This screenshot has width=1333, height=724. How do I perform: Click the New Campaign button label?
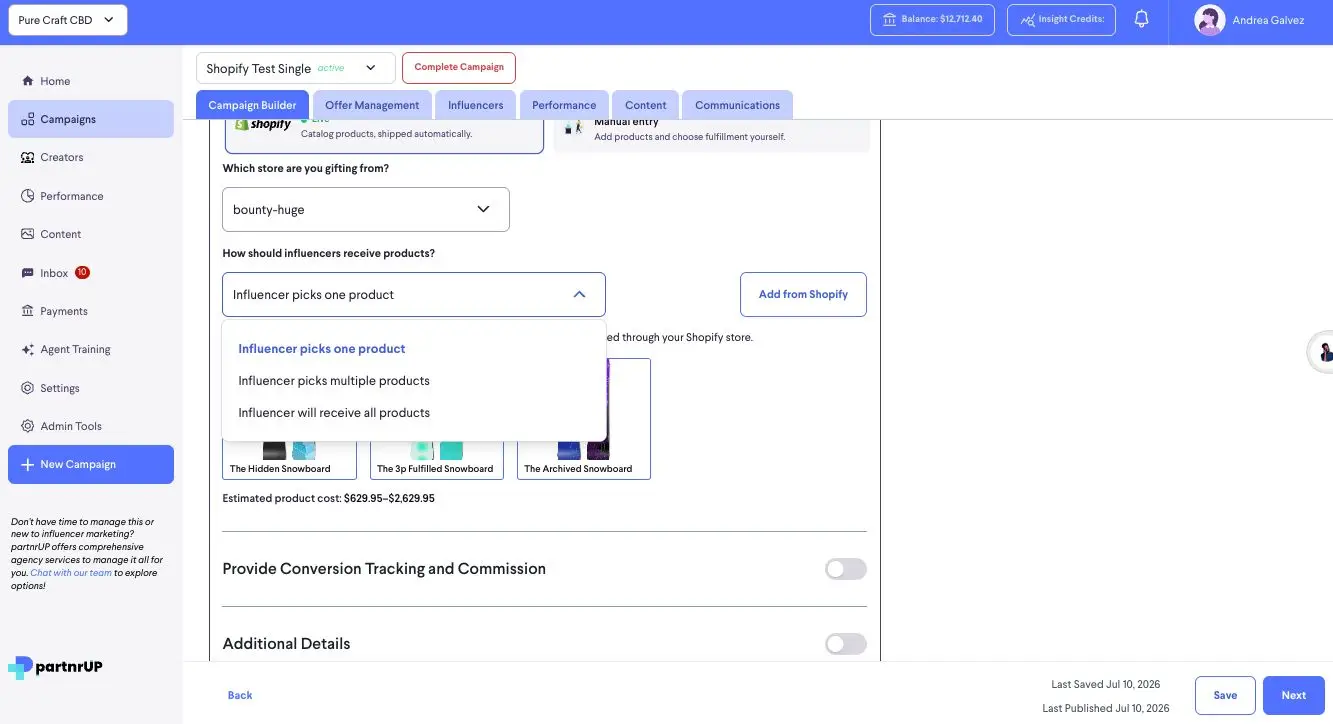[x=78, y=464]
